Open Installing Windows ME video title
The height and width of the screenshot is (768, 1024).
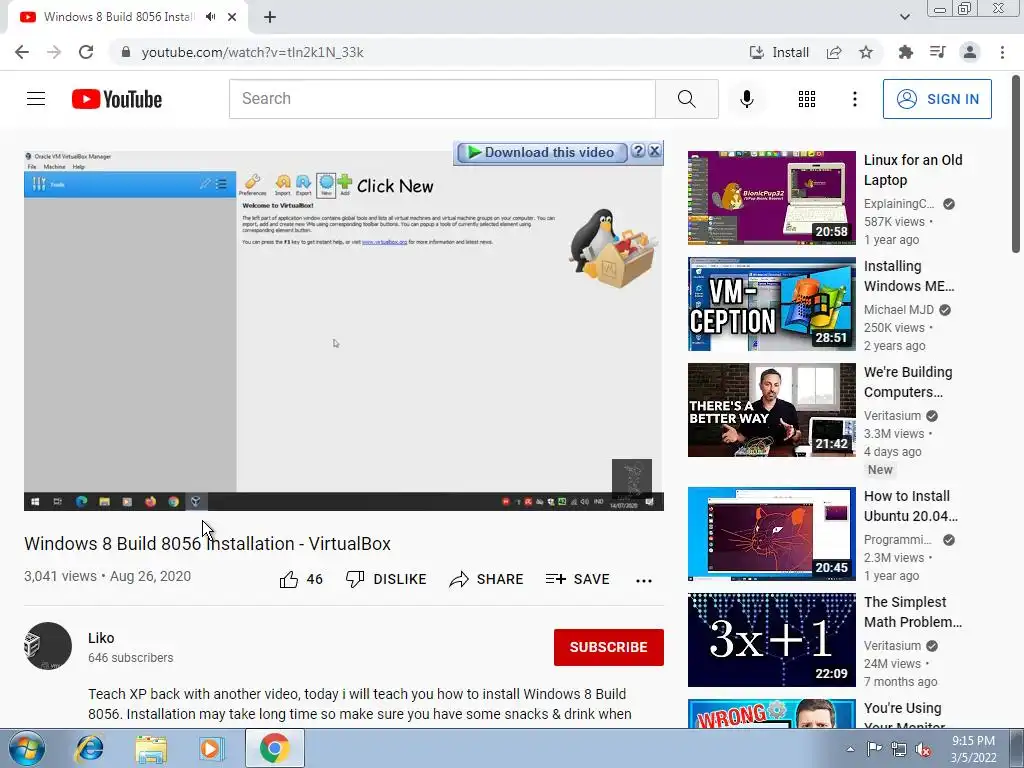click(908, 276)
